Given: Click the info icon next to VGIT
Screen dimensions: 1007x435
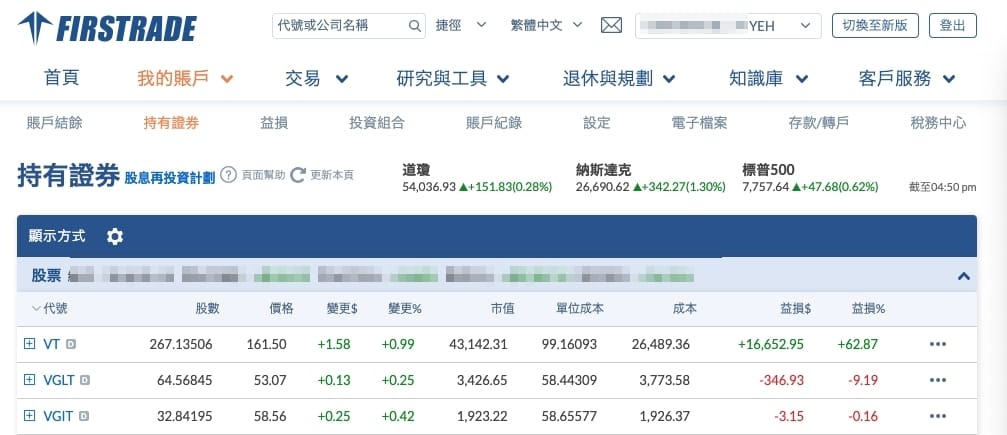Looking at the screenshot, I should click(84, 416).
